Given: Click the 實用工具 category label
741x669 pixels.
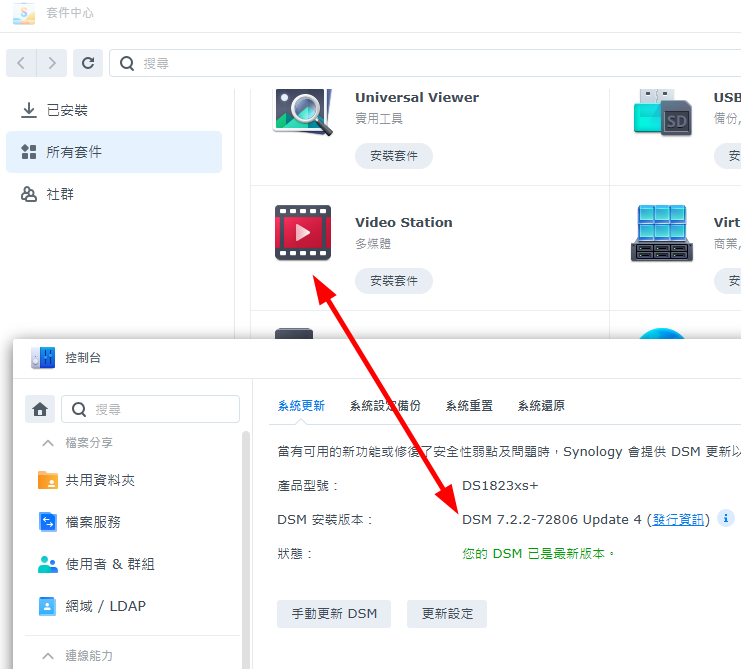Looking at the screenshot, I should click(379, 119).
